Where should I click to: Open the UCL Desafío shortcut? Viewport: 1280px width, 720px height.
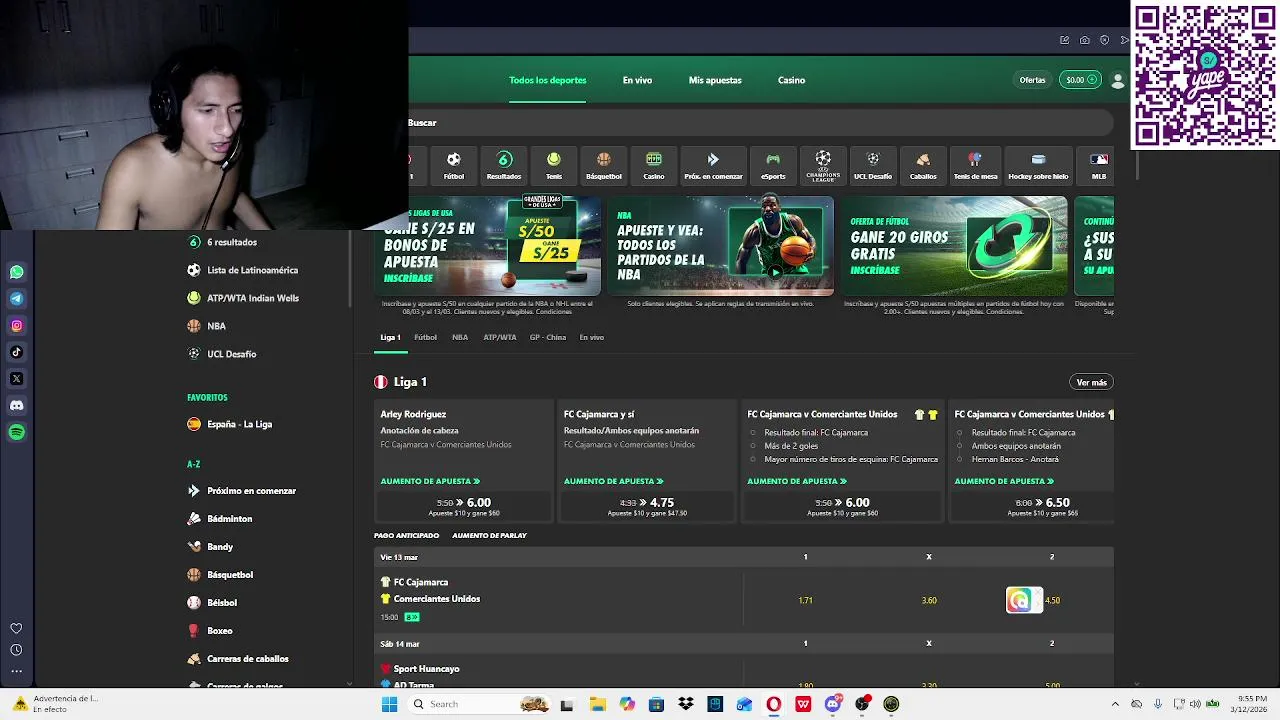873,165
